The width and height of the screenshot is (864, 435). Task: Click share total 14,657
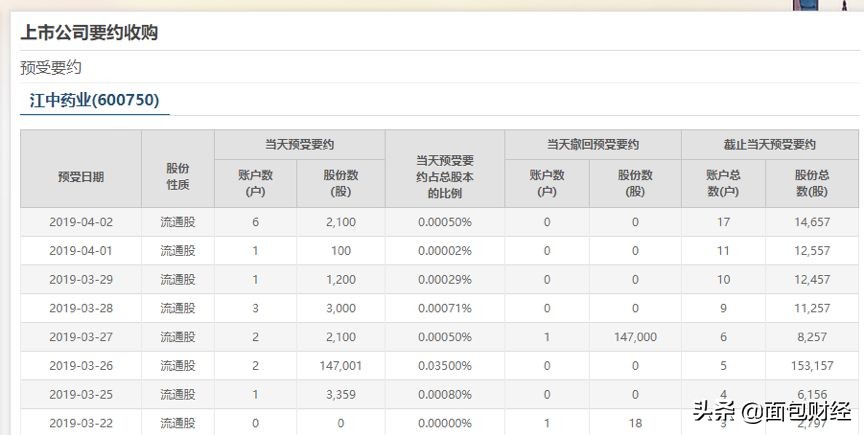tap(812, 222)
